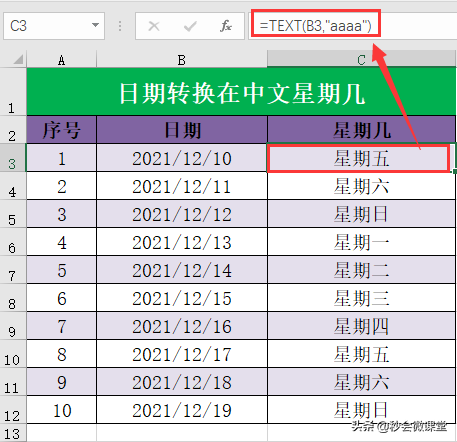Click the 星期六 cell in row 11
Screen dimensions: 457x442
click(361, 382)
